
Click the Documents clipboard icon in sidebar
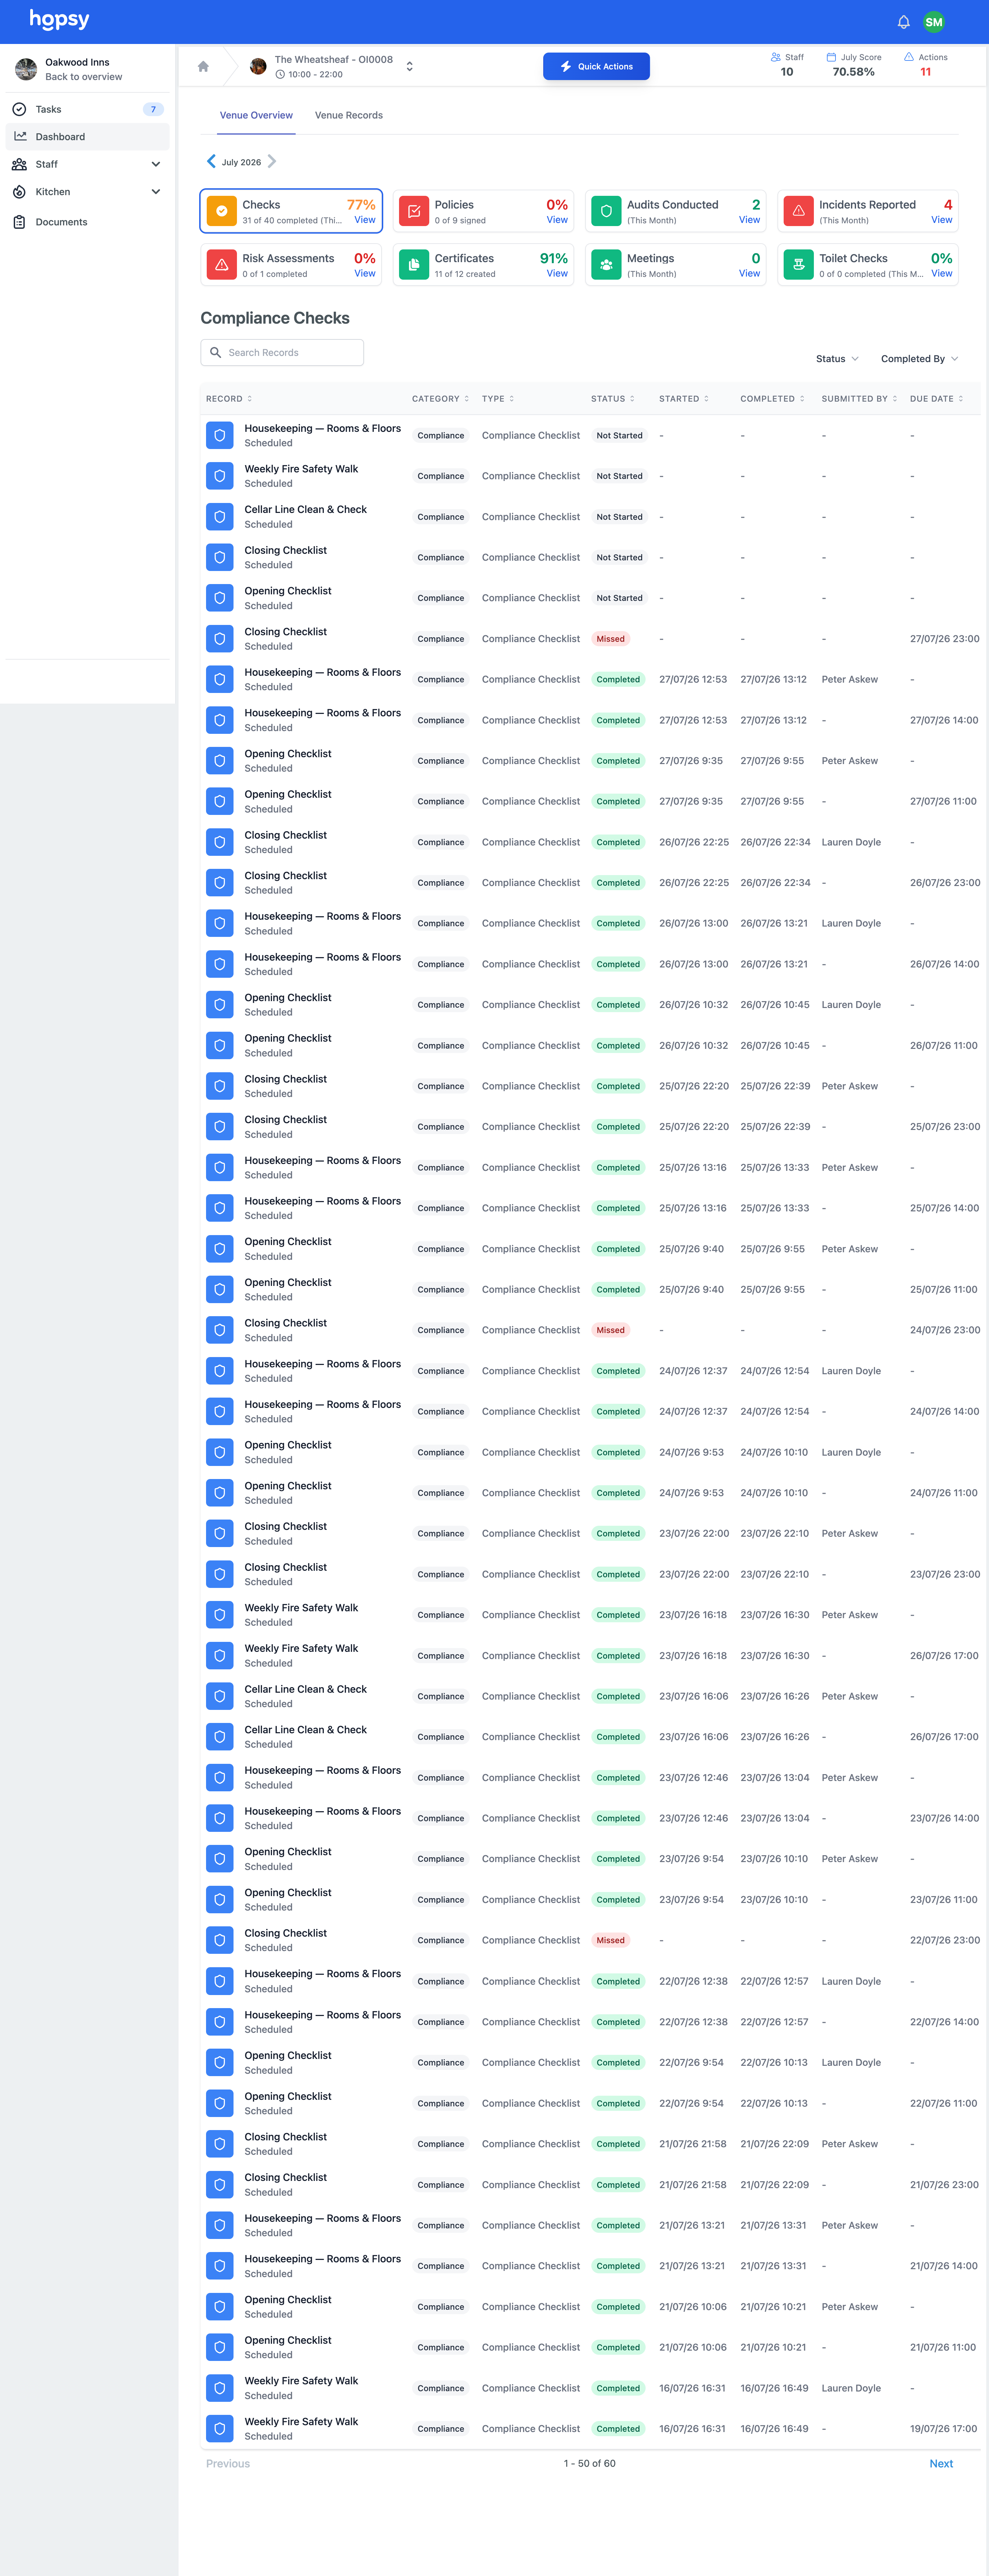19,222
